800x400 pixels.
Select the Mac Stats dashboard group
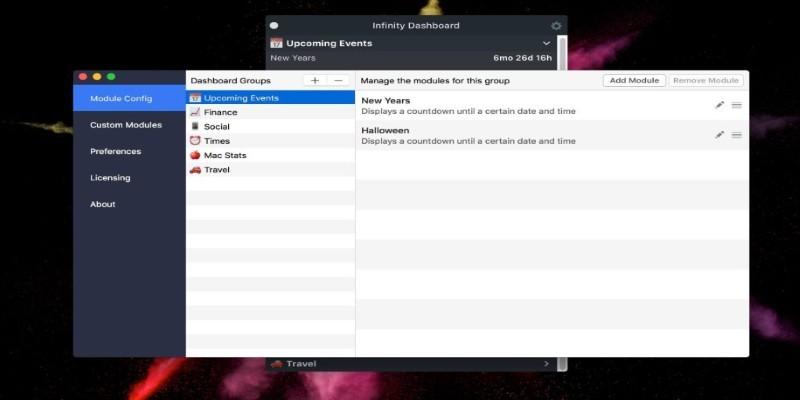click(225, 155)
